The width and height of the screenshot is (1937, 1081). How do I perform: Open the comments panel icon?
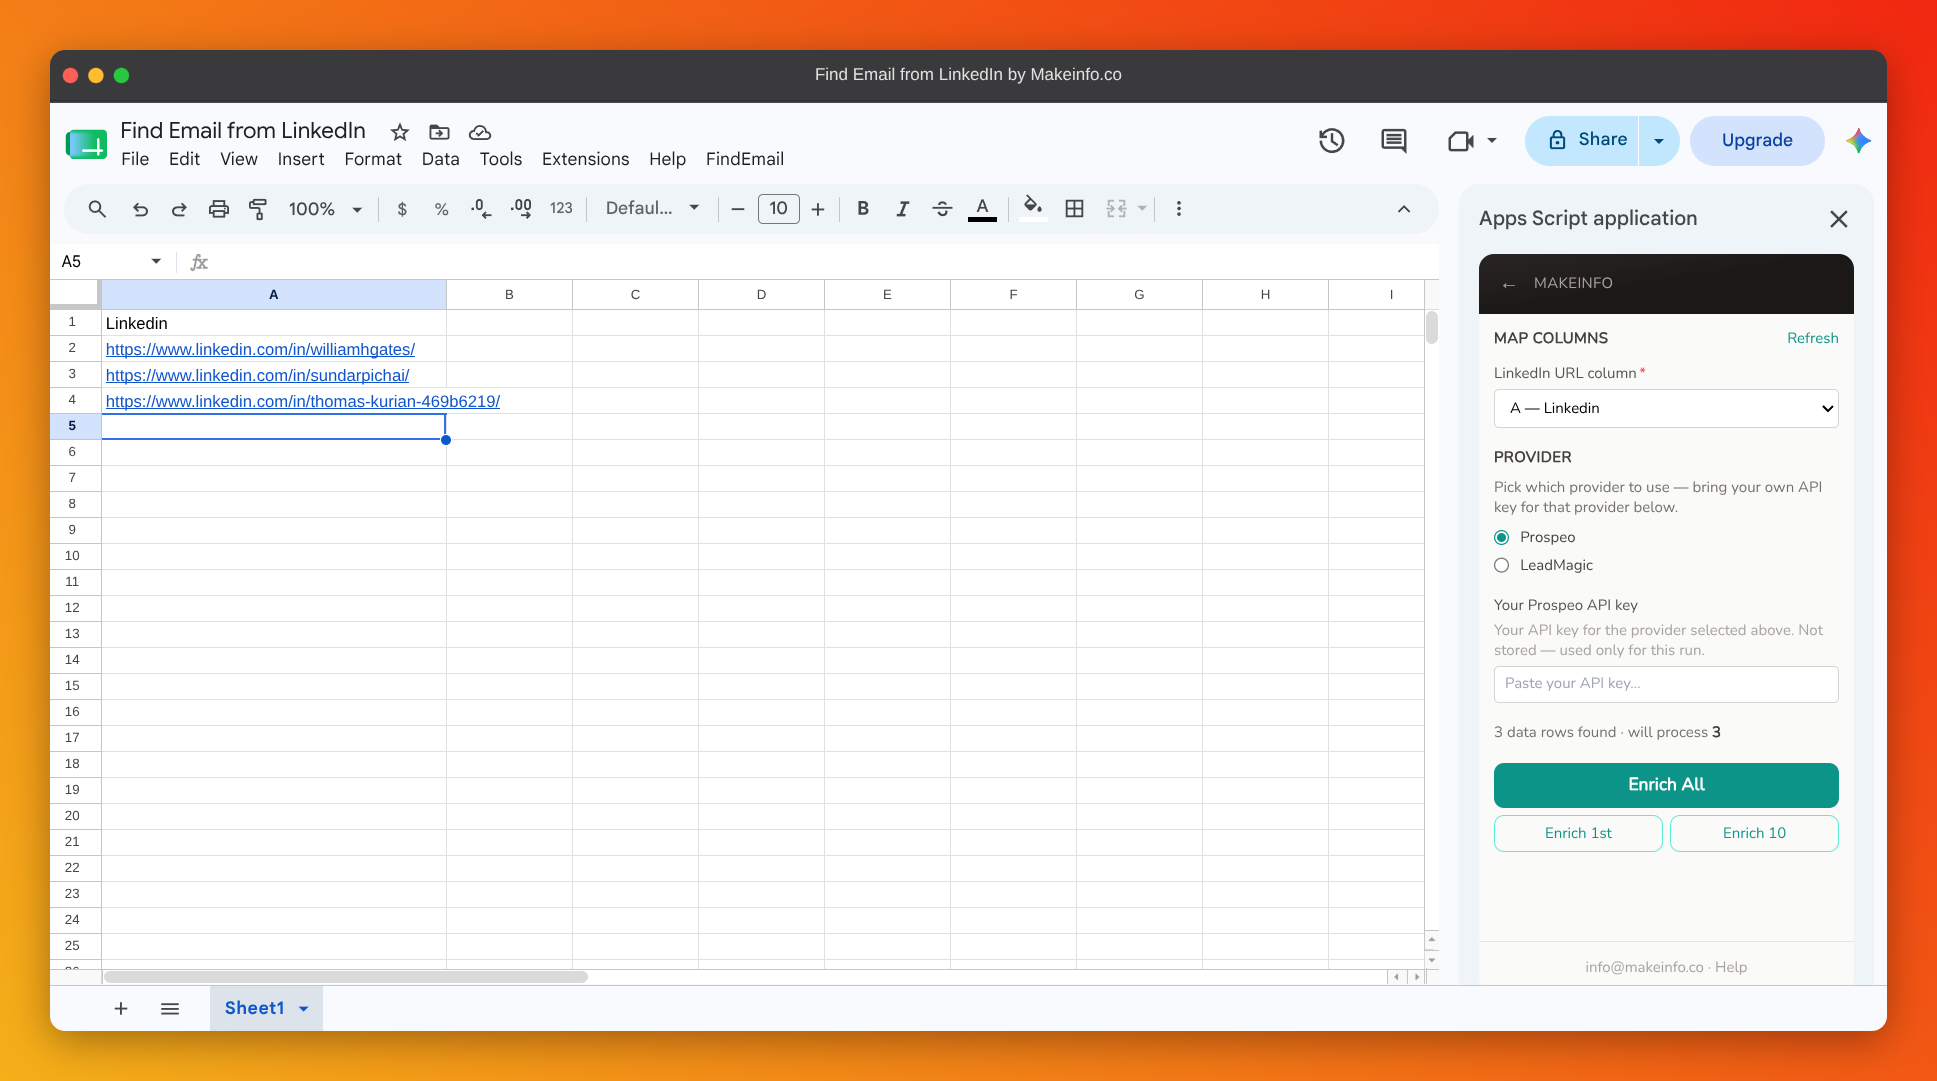click(x=1393, y=141)
